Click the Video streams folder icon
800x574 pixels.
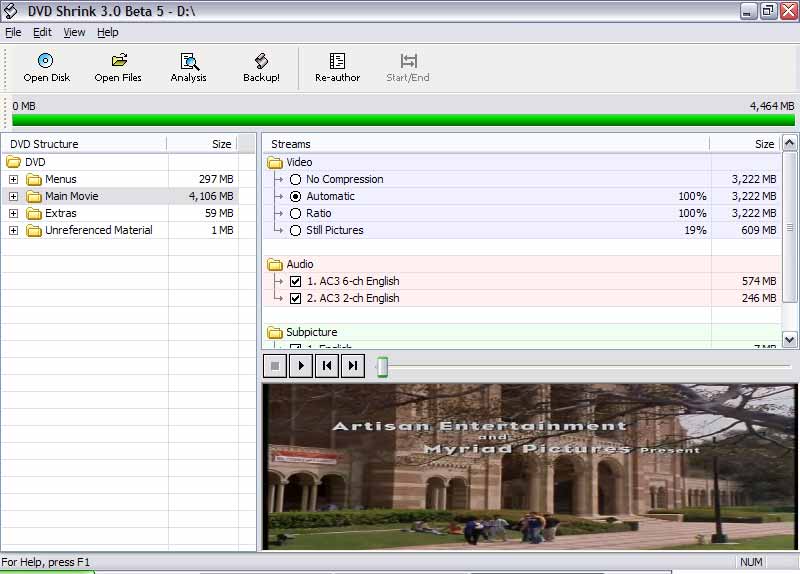(x=275, y=162)
